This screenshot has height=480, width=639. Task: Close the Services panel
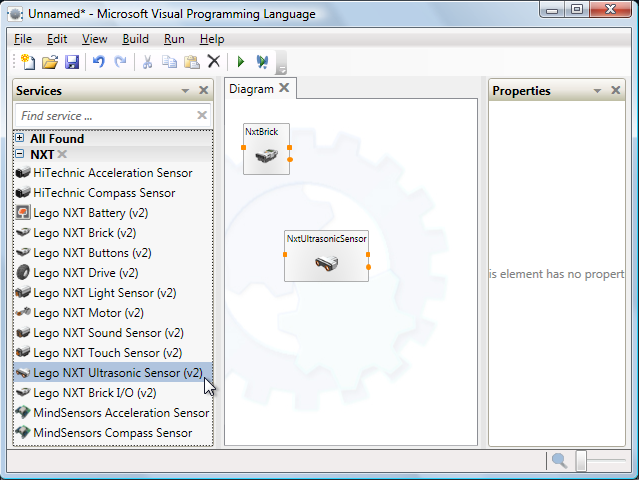pyautogui.click(x=203, y=90)
